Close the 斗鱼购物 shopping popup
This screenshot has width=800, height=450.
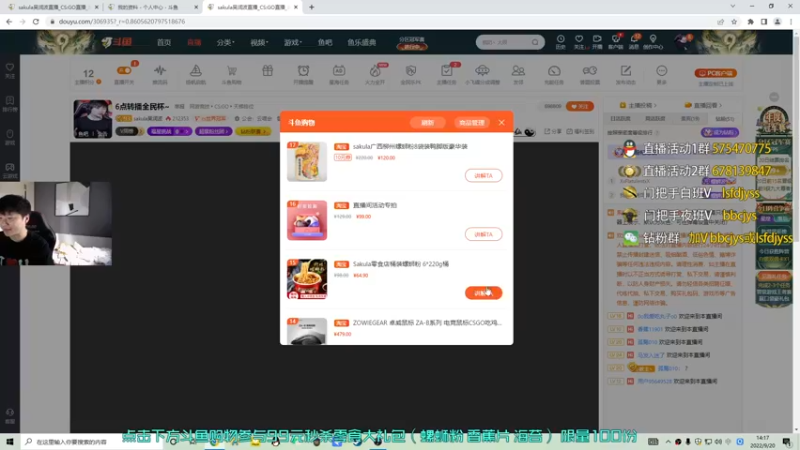(502, 122)
